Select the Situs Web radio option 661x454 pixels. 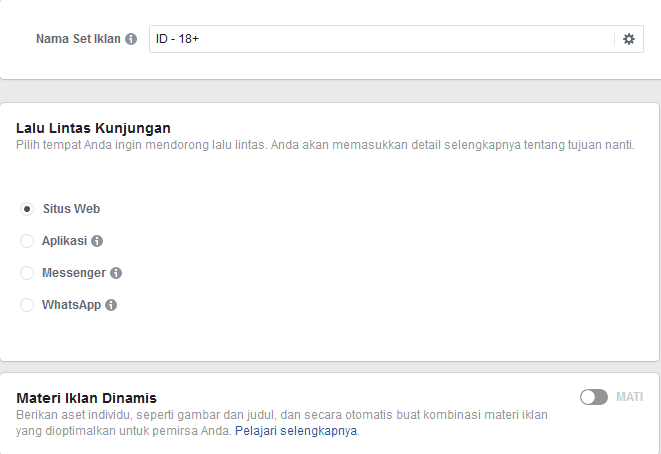pyautogui.click(x=27, y=209)
